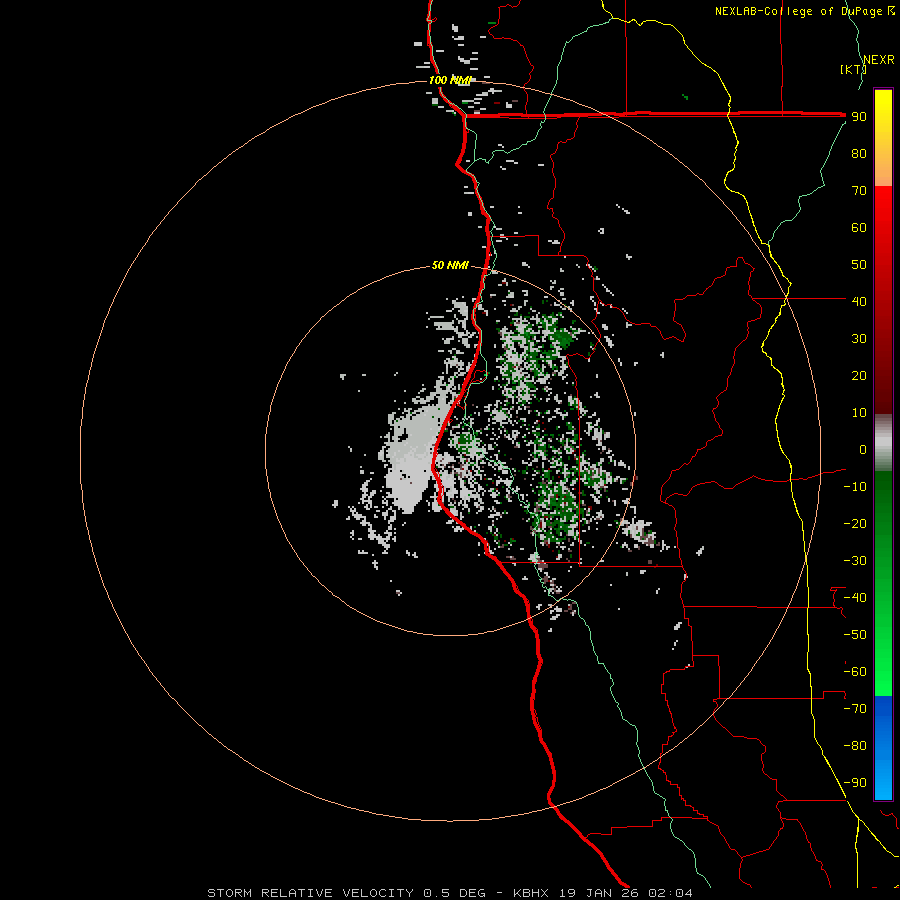Click the 30 value on velocity scale
The image size is (900, 900).
pyautogui.click(x=859, y=339)
